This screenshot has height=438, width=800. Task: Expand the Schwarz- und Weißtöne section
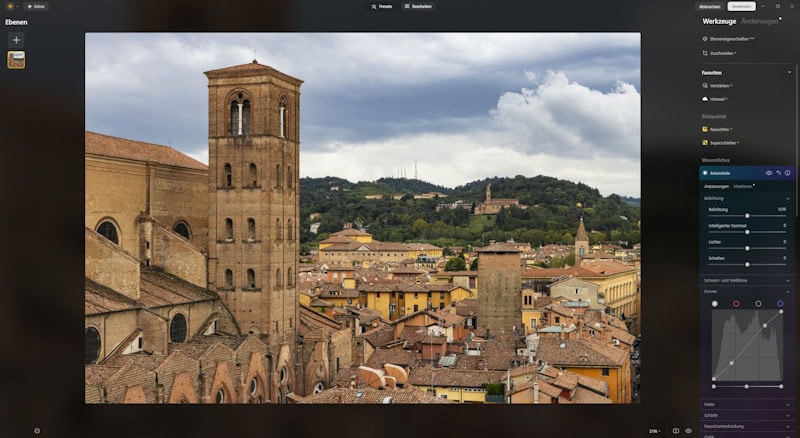coord(746,280)
